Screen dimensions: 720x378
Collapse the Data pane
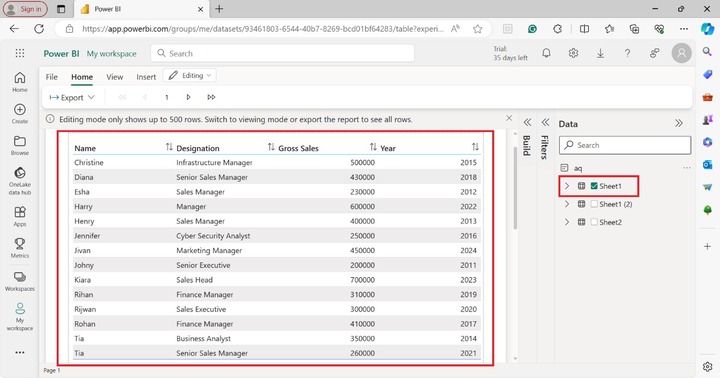(679, 123)
